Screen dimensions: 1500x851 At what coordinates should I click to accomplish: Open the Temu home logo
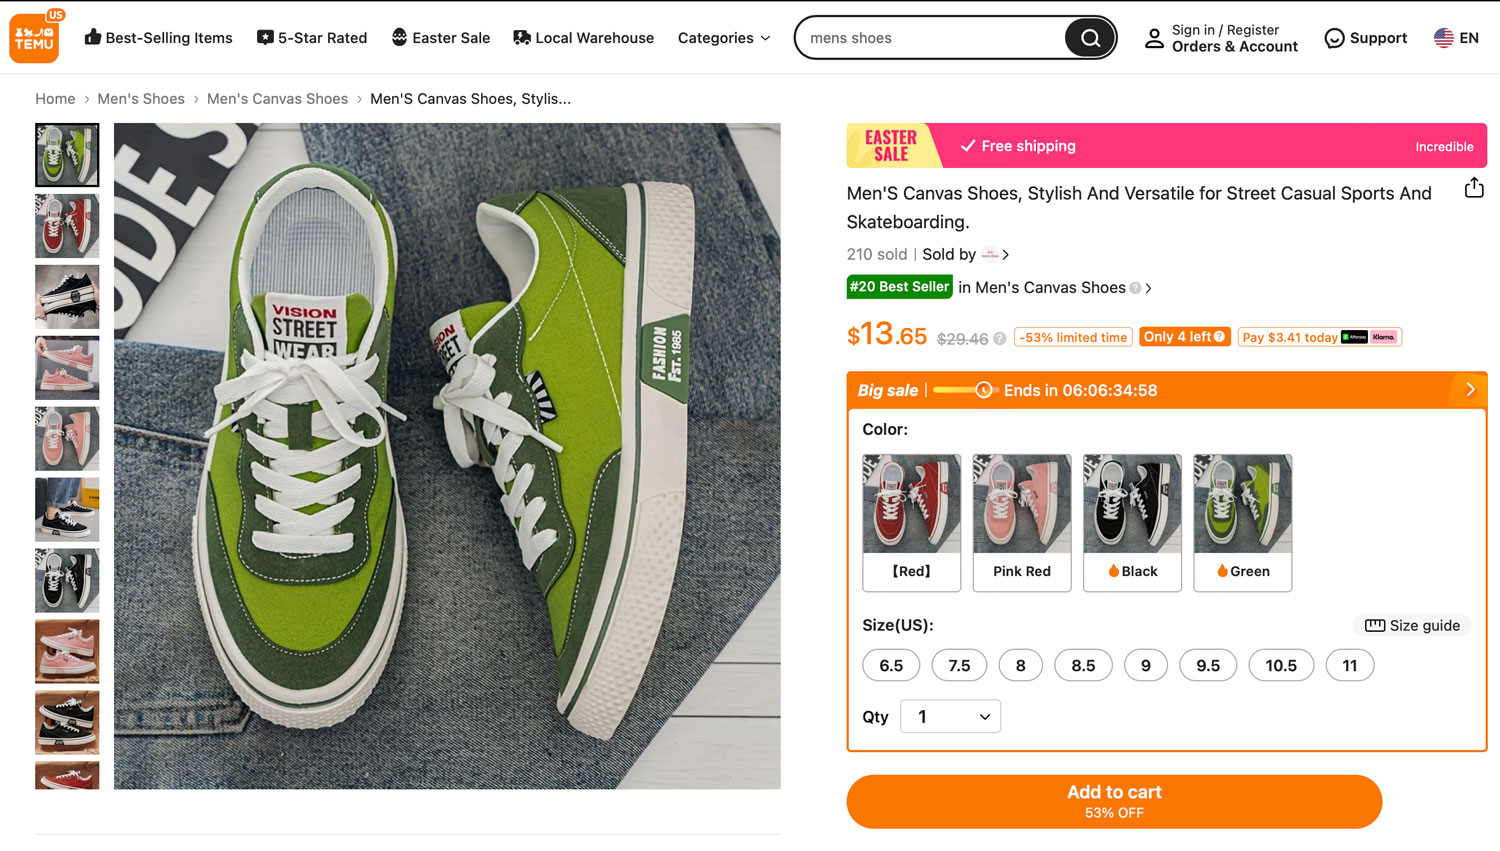click(34, 37)
